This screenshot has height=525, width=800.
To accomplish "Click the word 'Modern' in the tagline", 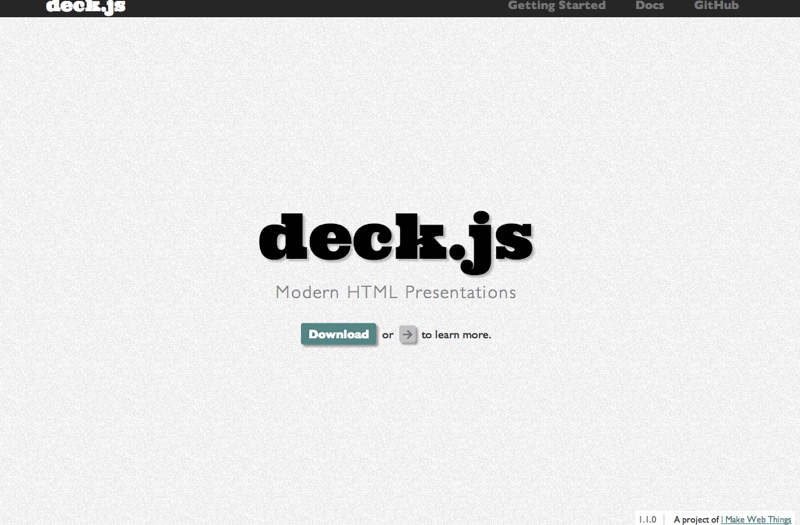I will (307, 293).
